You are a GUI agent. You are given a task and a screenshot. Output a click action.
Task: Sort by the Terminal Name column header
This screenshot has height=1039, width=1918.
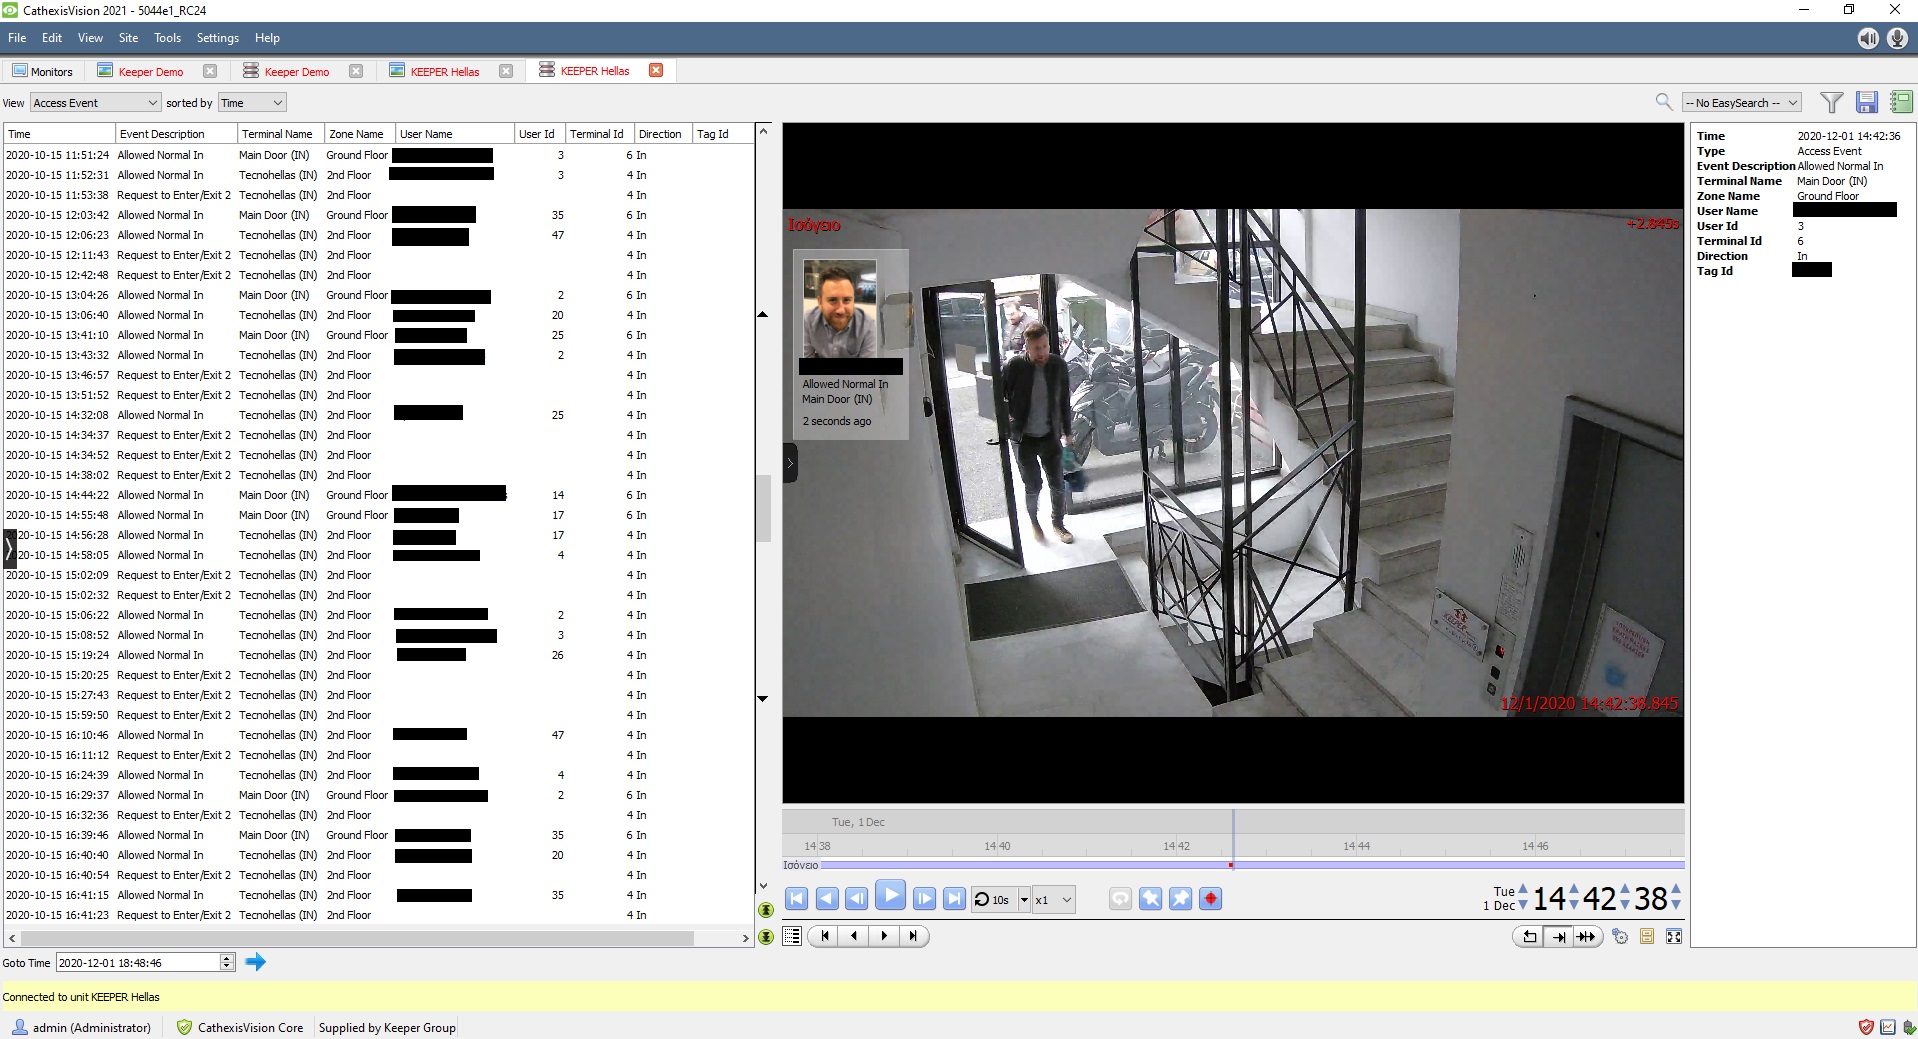[x=280, y=134]
